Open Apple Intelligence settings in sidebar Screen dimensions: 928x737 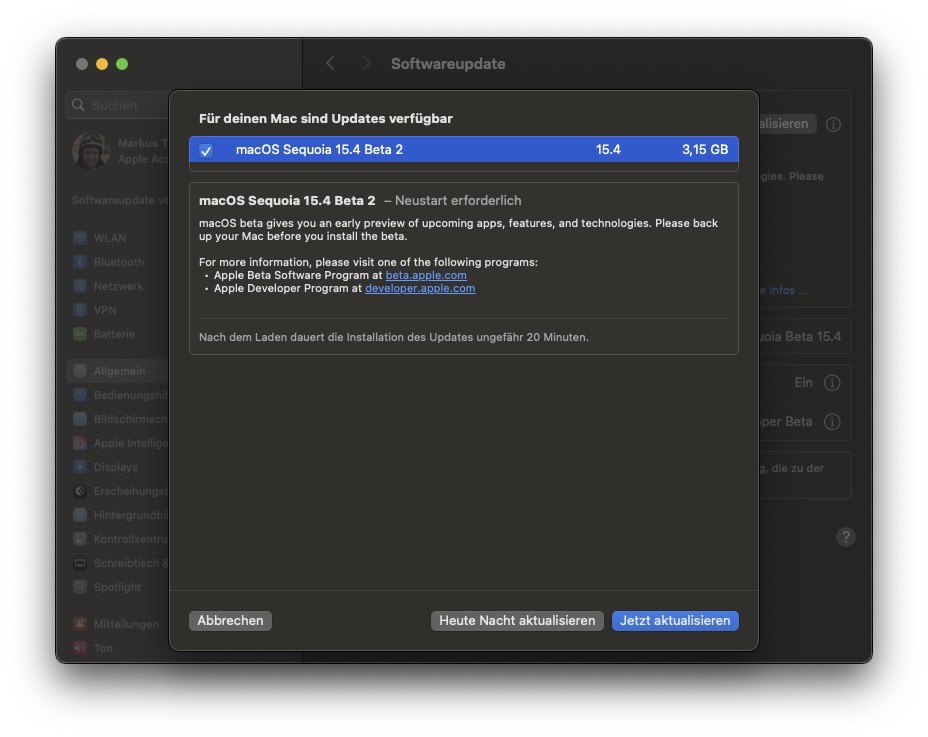[118, 443]
